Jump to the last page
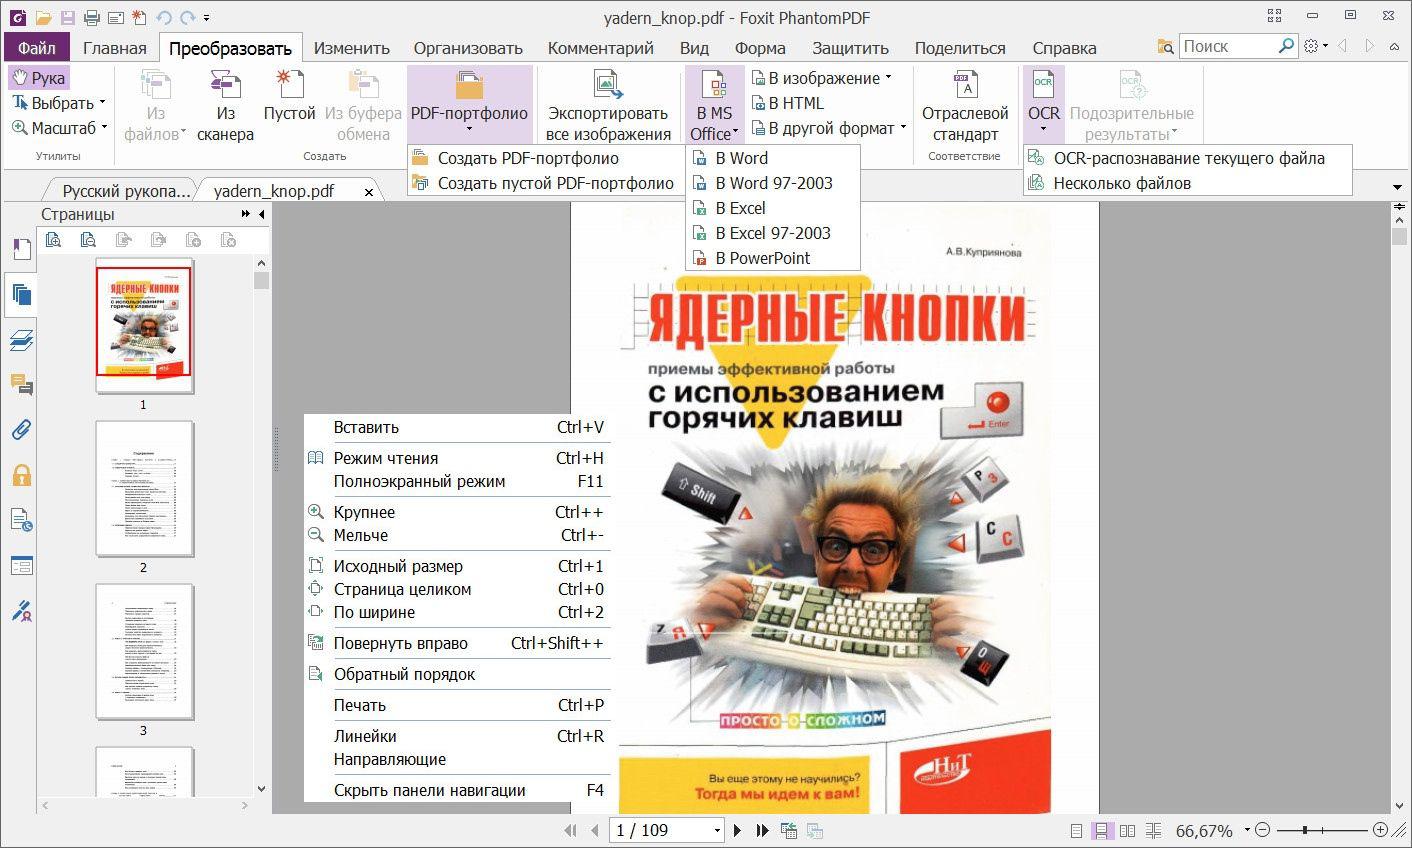 tap(762, 830)
